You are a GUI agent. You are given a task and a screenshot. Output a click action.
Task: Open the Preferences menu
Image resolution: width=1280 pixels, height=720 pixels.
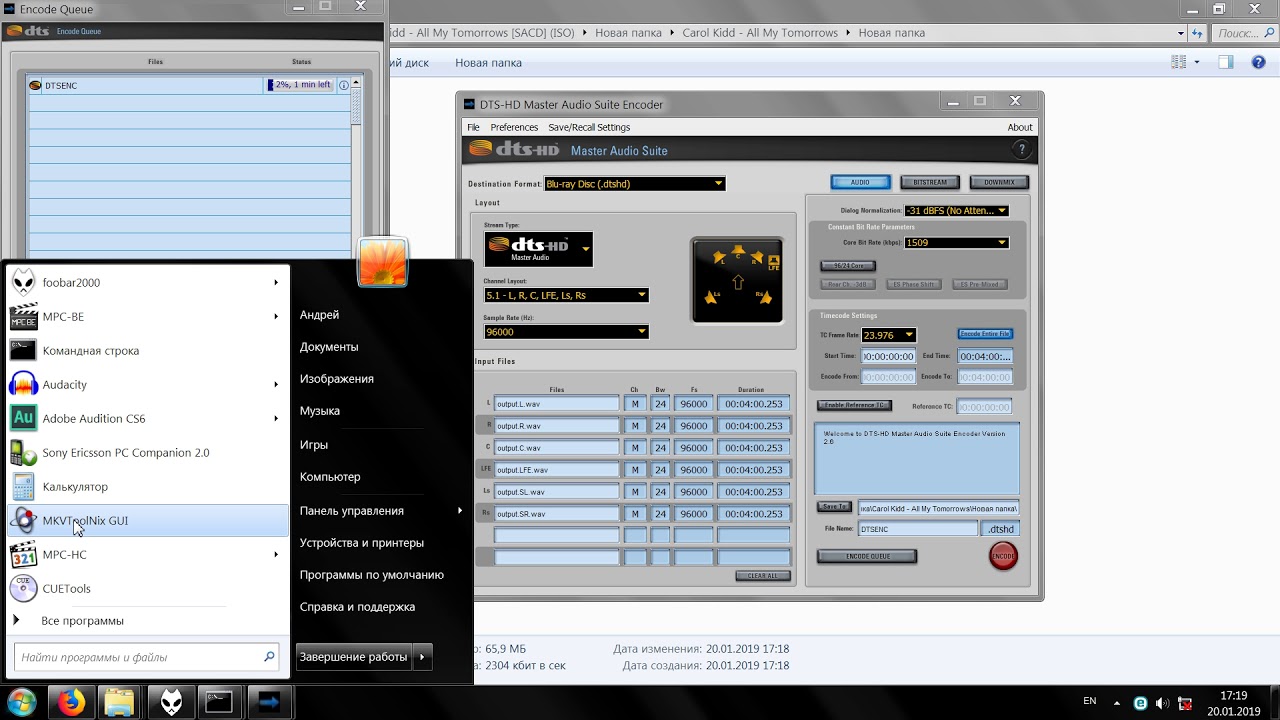pyautogui.click(x=514, y=127)
